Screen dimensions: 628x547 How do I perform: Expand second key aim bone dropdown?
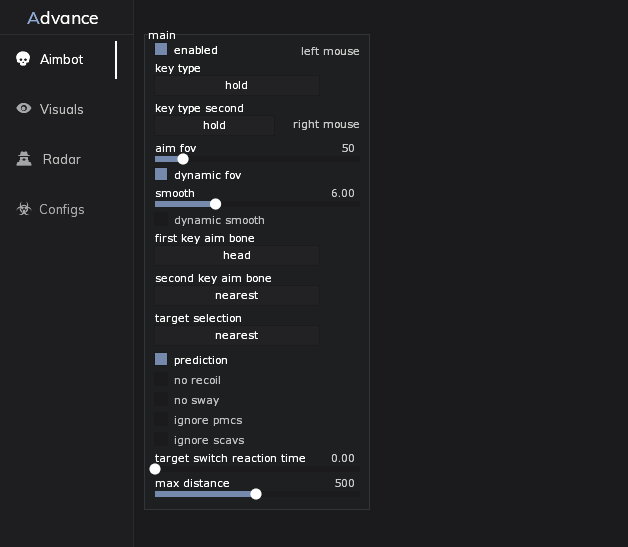[237, 296]
